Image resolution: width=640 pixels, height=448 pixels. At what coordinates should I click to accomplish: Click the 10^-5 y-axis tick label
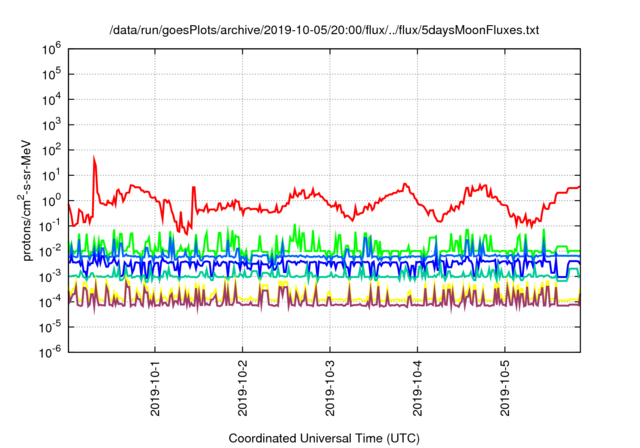pos(51,328)
